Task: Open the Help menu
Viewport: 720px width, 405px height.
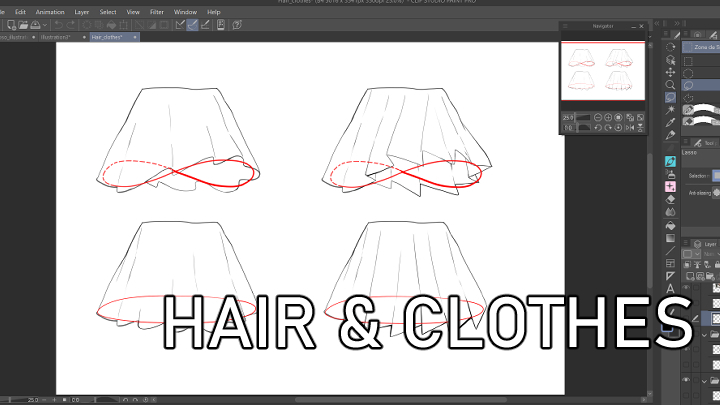Action: (214, 12)
